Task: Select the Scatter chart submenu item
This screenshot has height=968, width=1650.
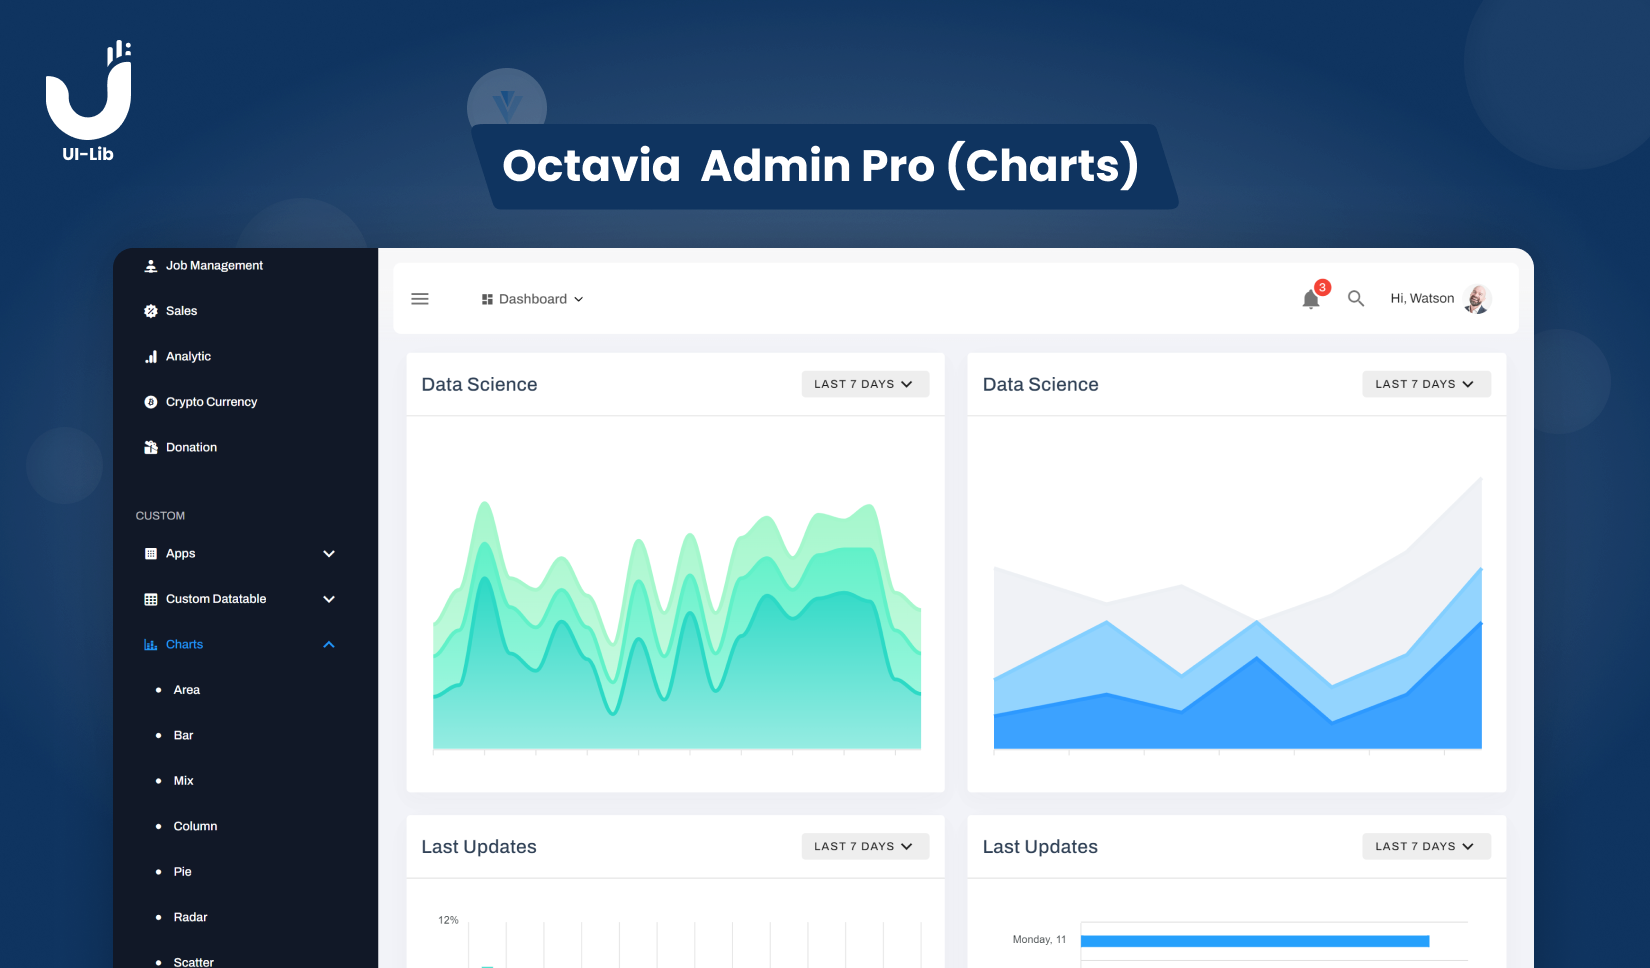Action: coord(193,962)
